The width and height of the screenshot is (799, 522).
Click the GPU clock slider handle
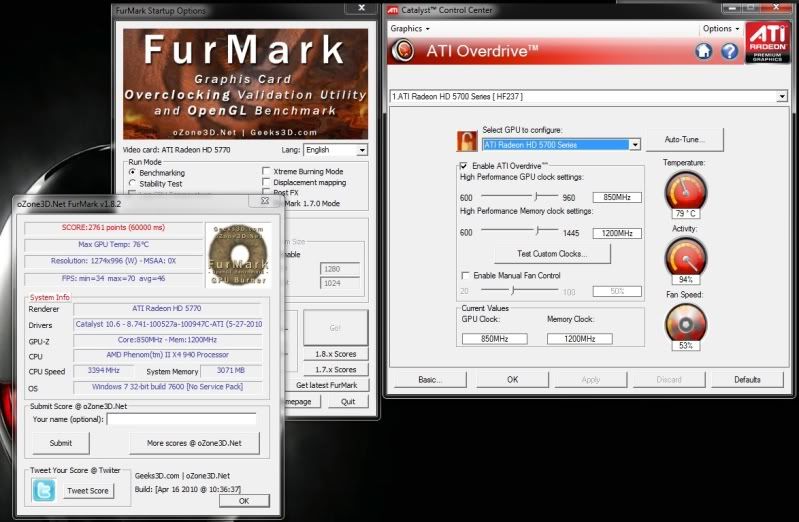point(536,196)
